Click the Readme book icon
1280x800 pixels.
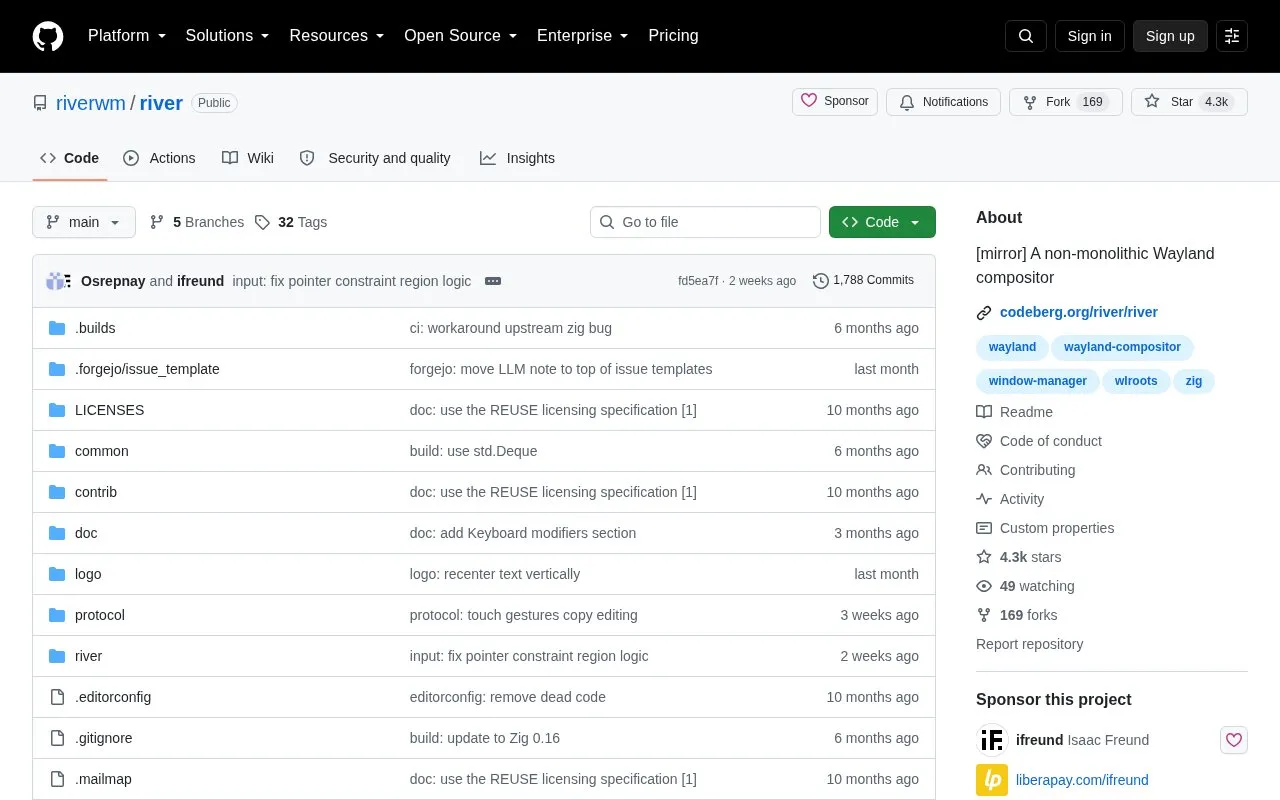984,412
